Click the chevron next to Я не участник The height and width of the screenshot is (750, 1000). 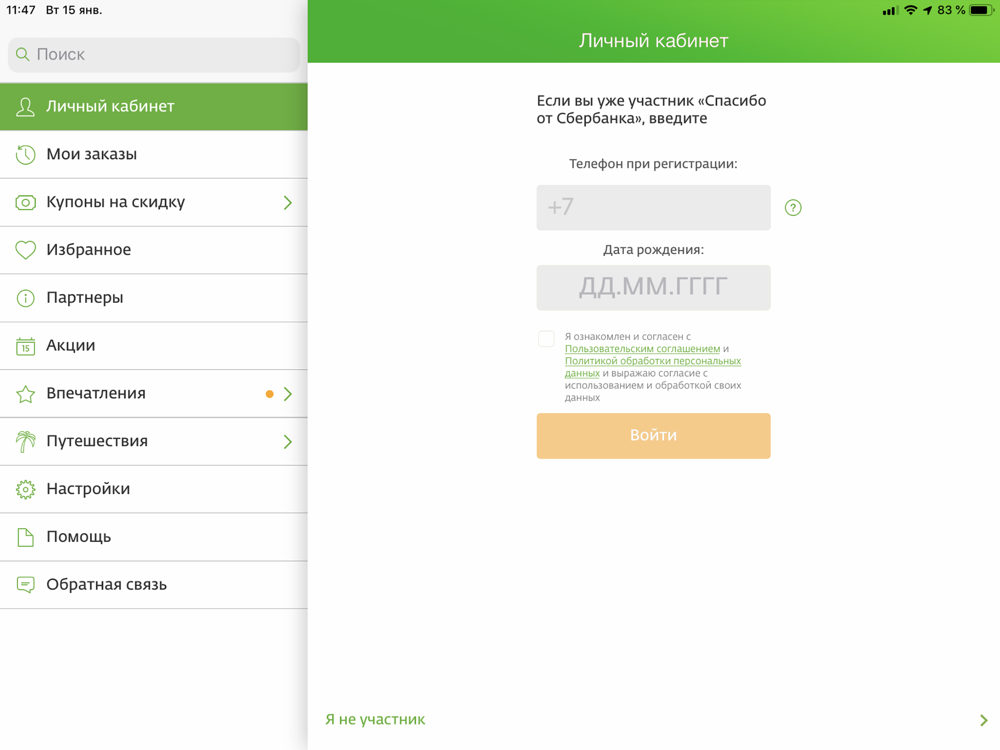click(x=983, y=720)
